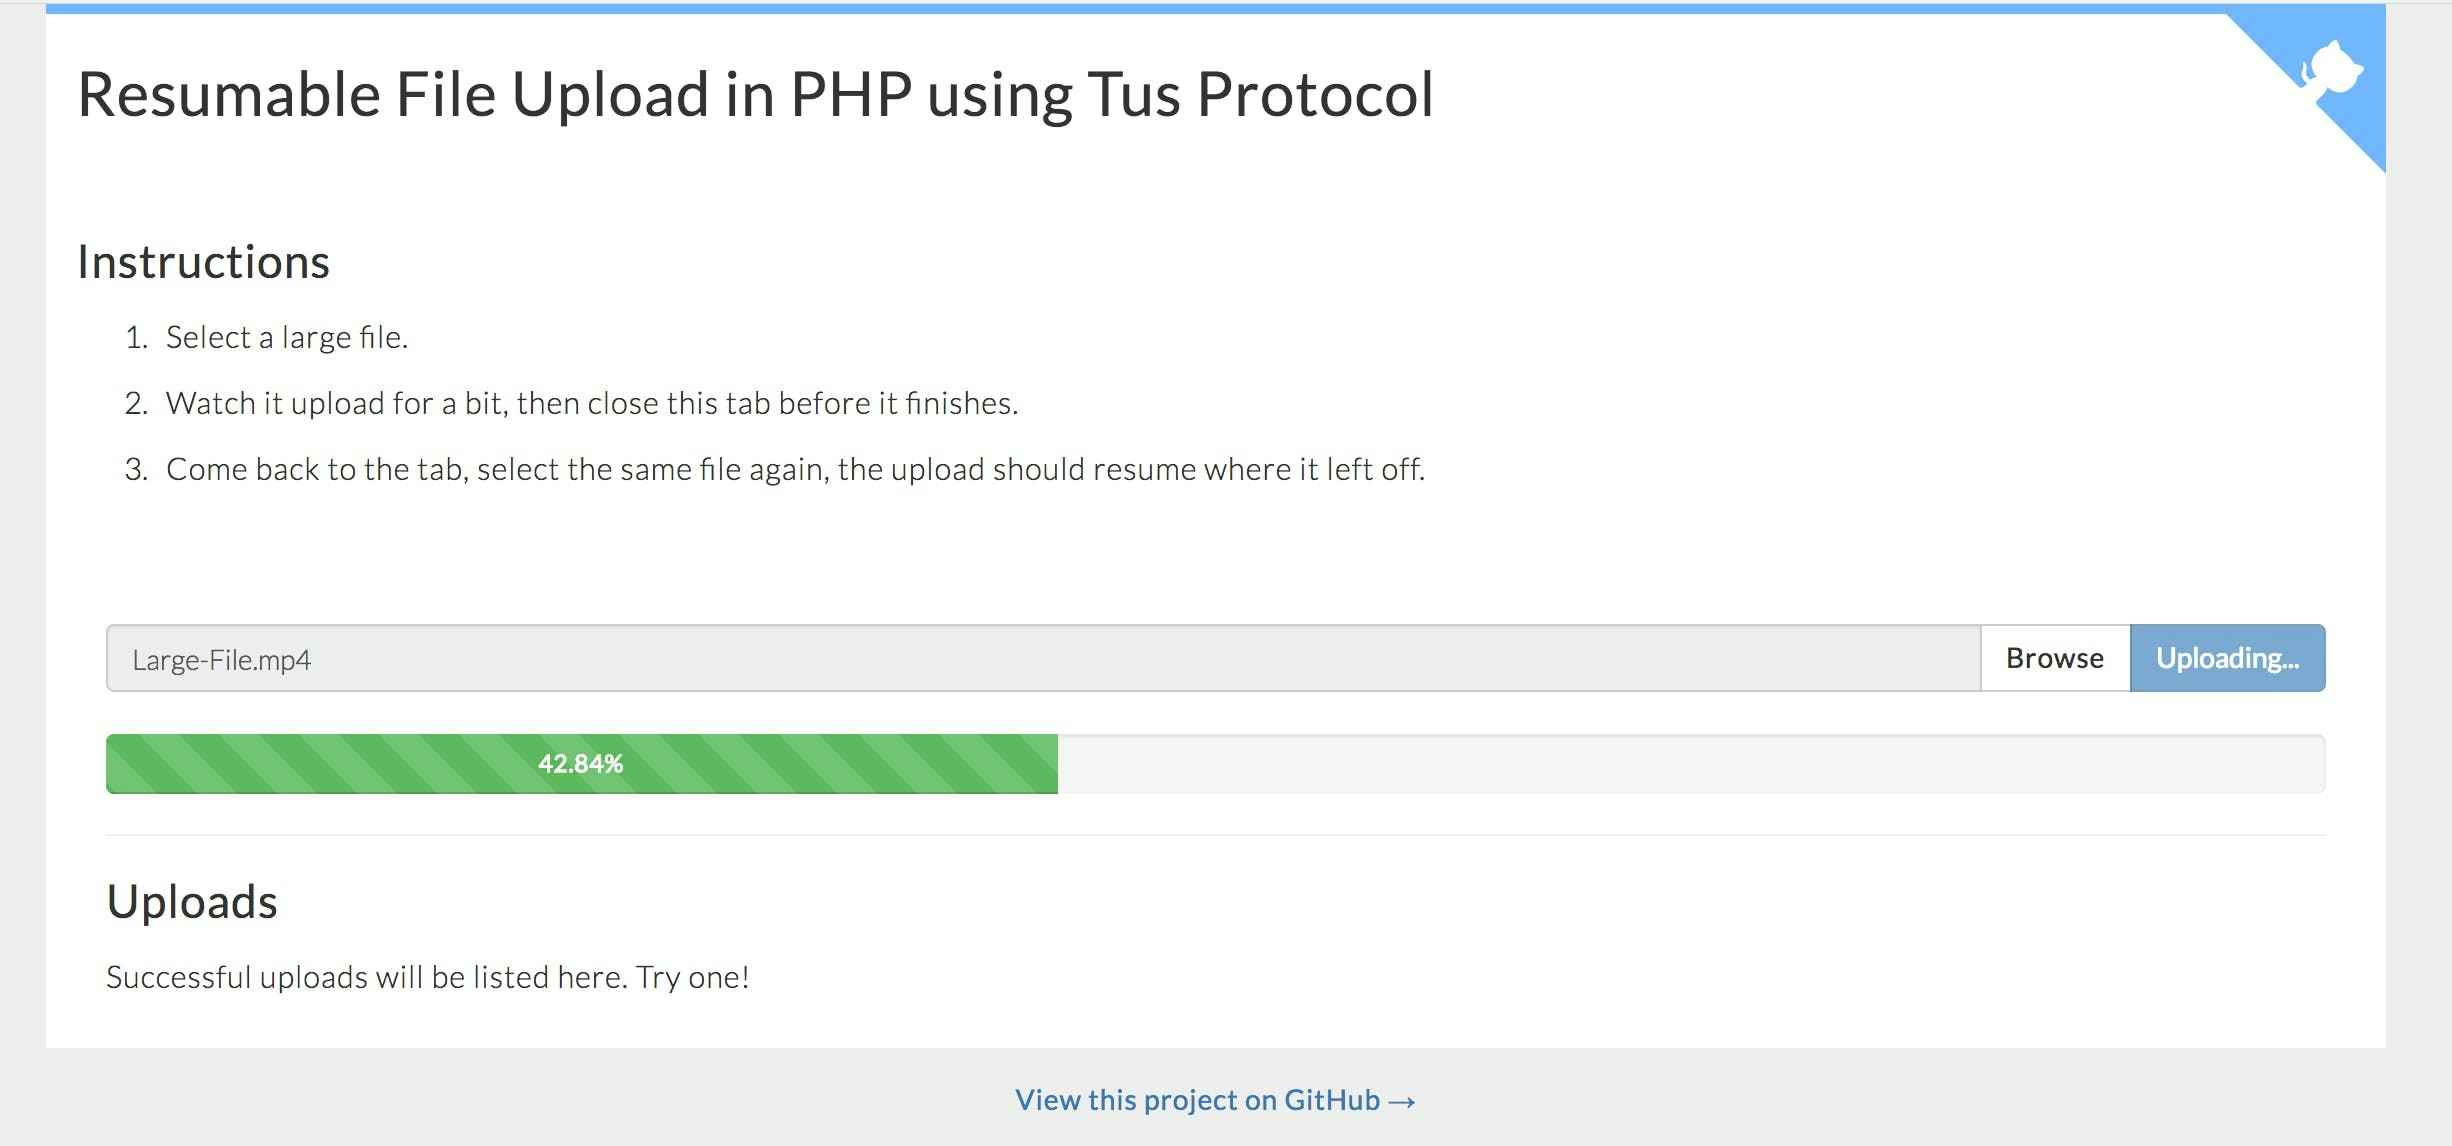Viewport: 2452px width, 1146px height.
Task: Click the 'Resumable File Upload in PHP' page title
Action: [756, 95]
